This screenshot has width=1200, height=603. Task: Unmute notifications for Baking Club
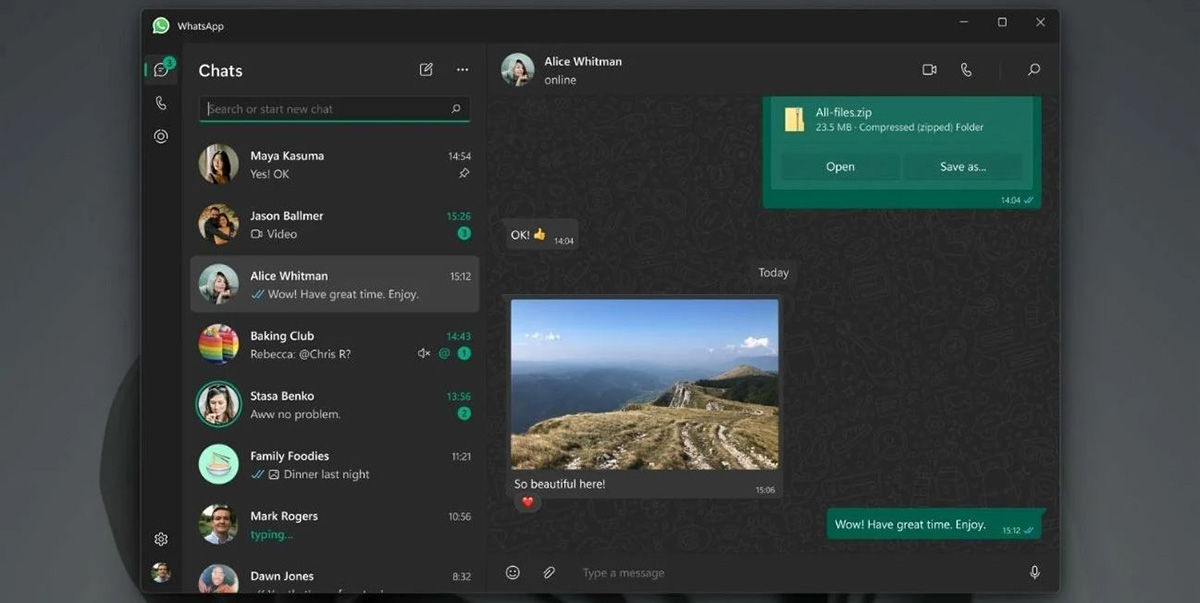click(423, 352)
